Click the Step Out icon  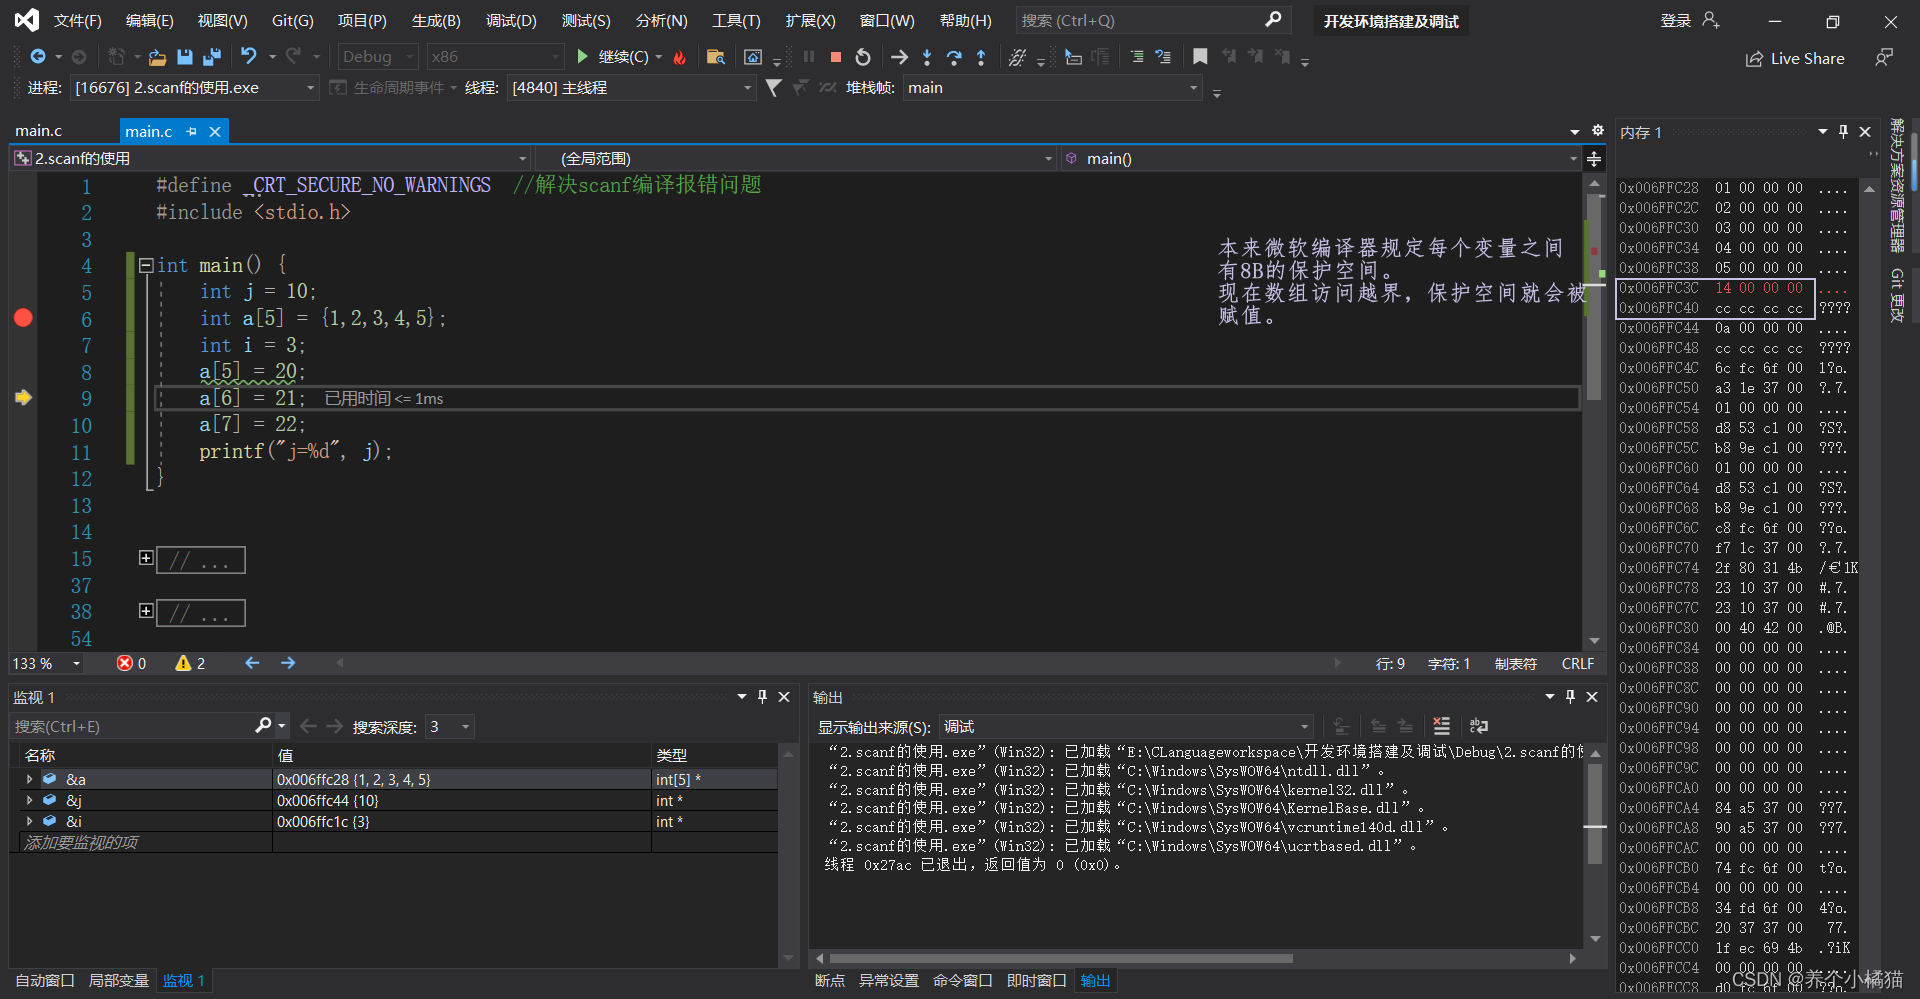coord(981,57)
